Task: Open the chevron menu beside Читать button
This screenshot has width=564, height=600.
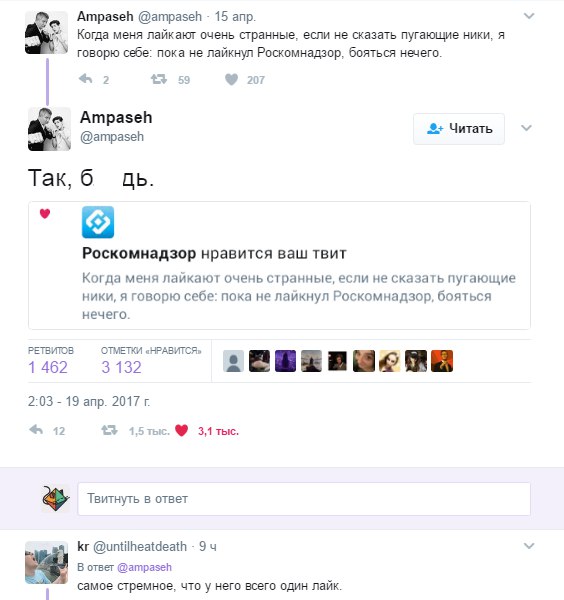Action: pos(527,128)
